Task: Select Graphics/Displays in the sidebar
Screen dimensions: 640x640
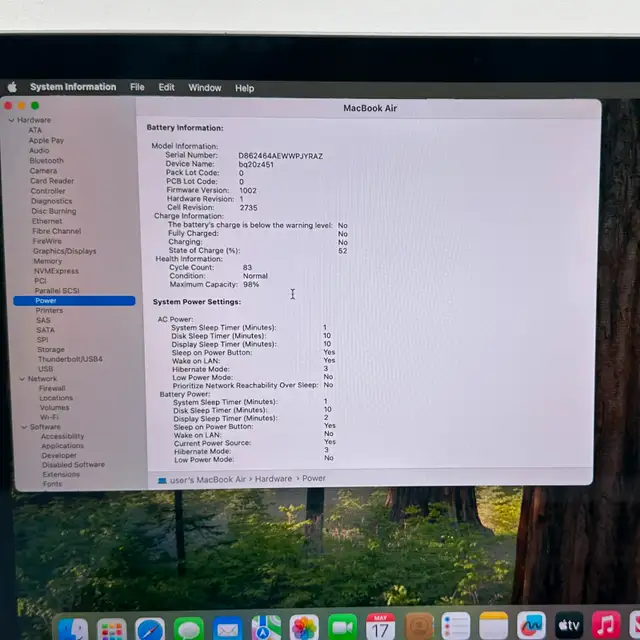Action: [x=65, y=251]
